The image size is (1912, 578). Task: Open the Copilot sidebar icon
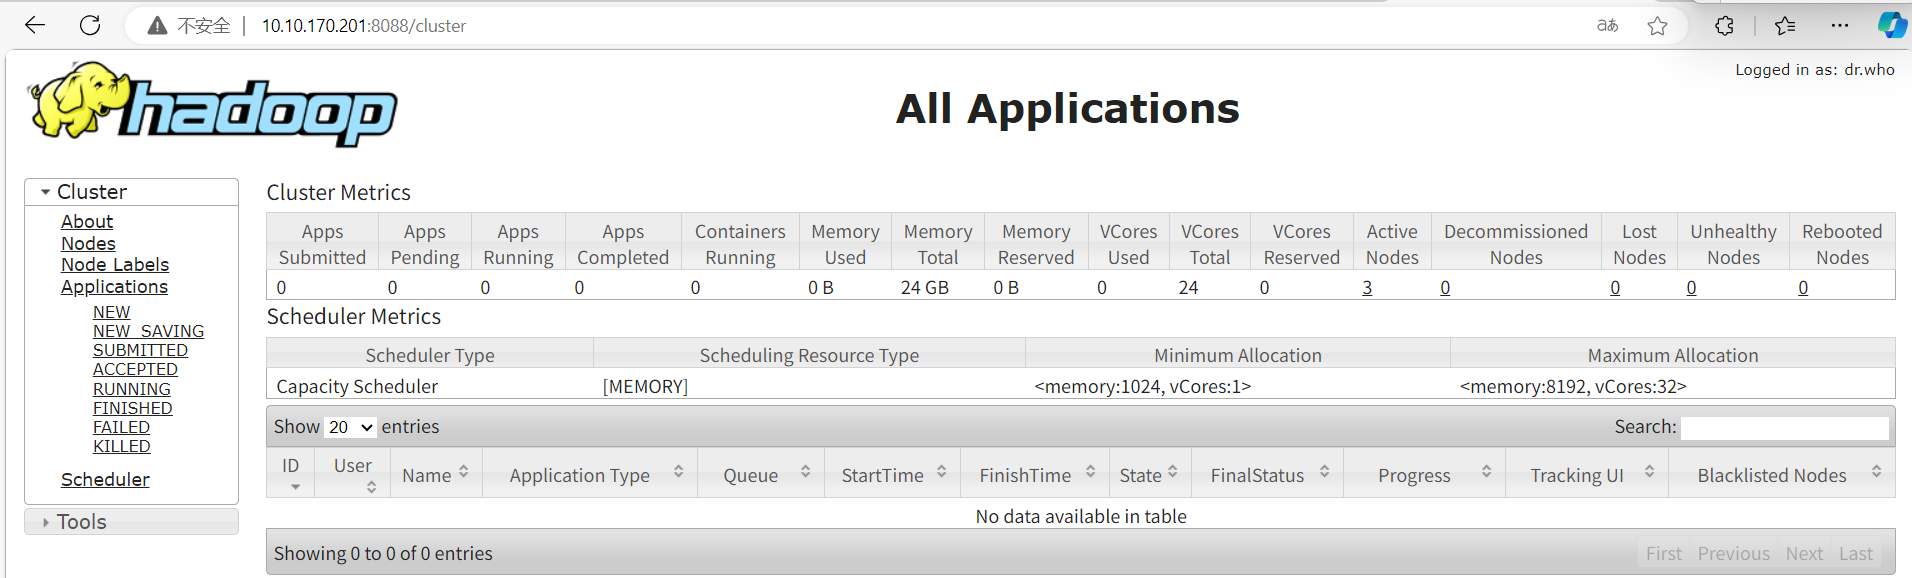[1892, 25]
